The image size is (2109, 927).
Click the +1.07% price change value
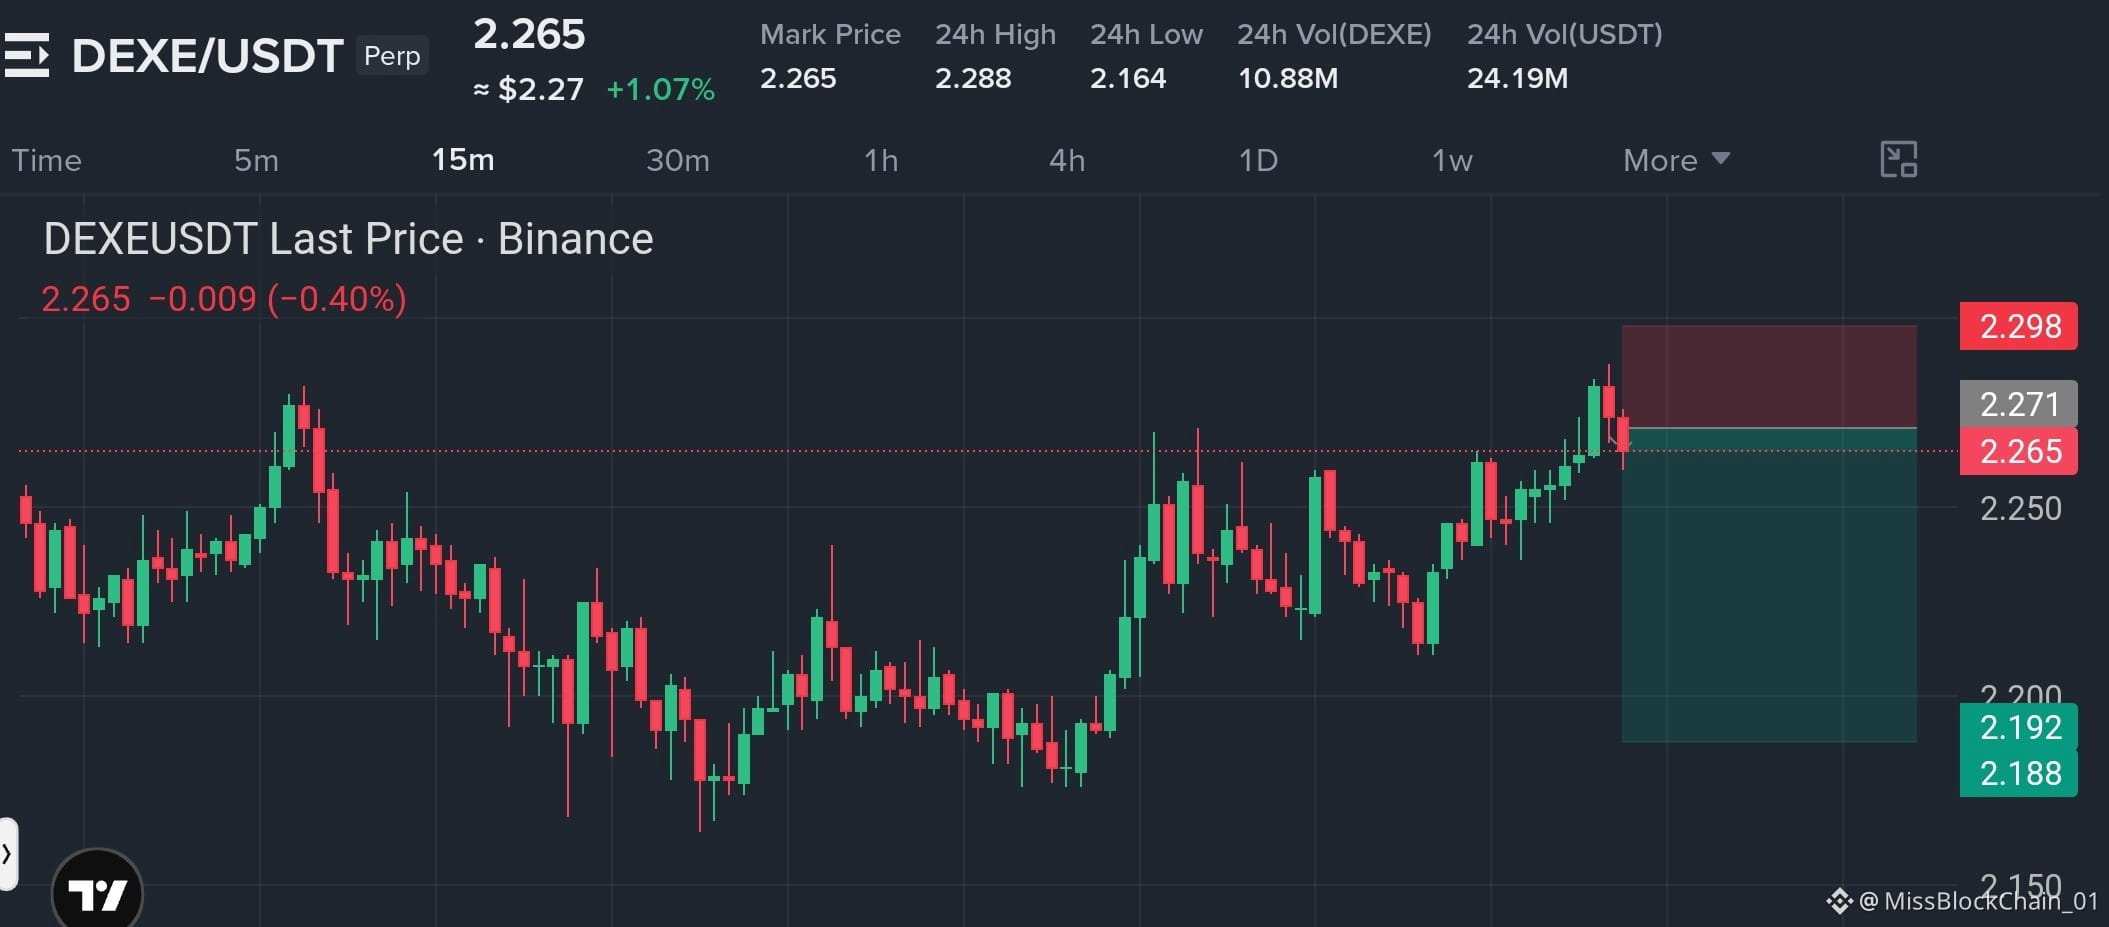(660, 90)
